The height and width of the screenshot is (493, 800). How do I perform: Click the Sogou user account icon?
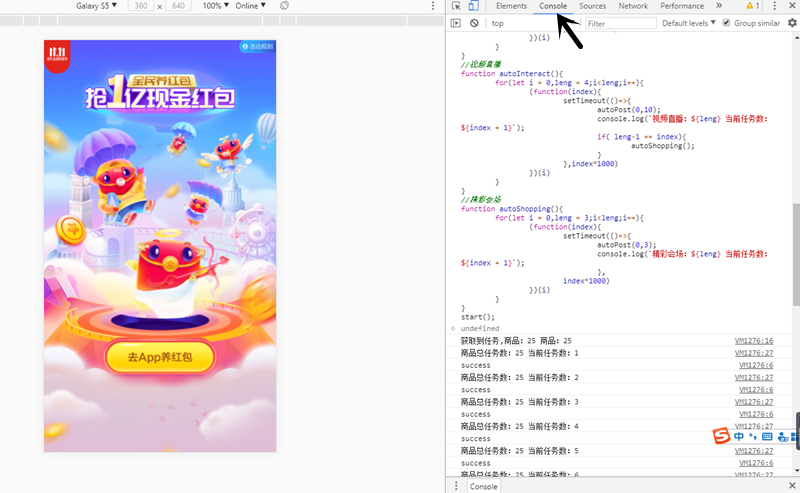coord(783,437)
